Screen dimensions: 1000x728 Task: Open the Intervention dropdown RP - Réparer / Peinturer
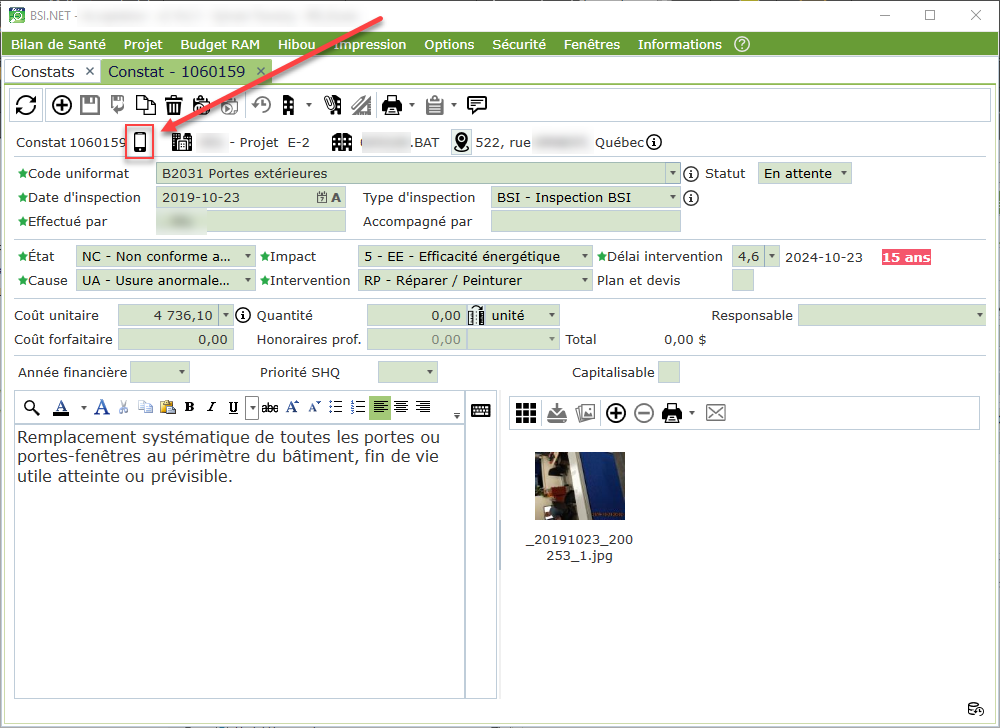coord(475,281)
